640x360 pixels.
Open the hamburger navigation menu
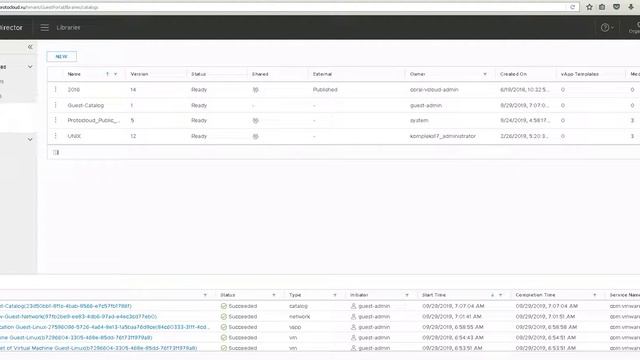click(44, 27)
